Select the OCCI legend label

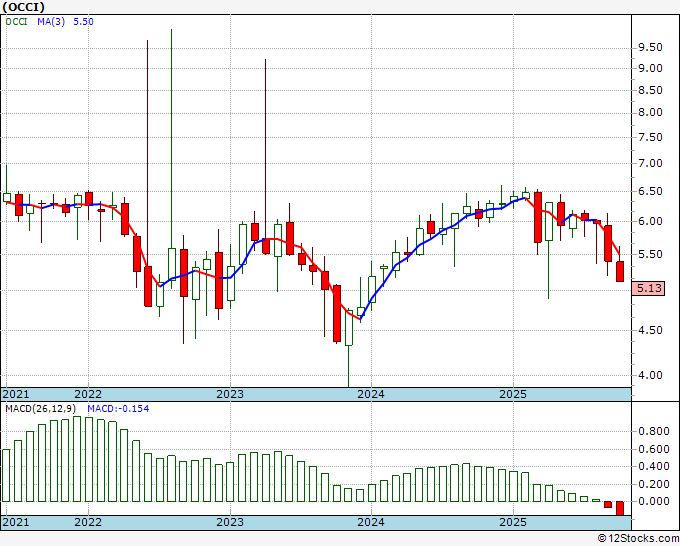(x=19, y=20)
